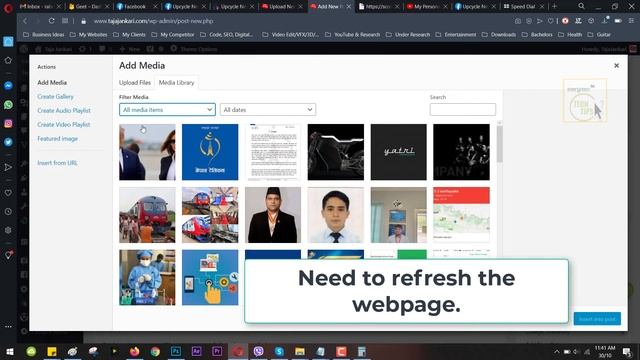Open WhatsApp in the Opera sidebar
The image size is (640, 360).
click(x=8, y=104)
